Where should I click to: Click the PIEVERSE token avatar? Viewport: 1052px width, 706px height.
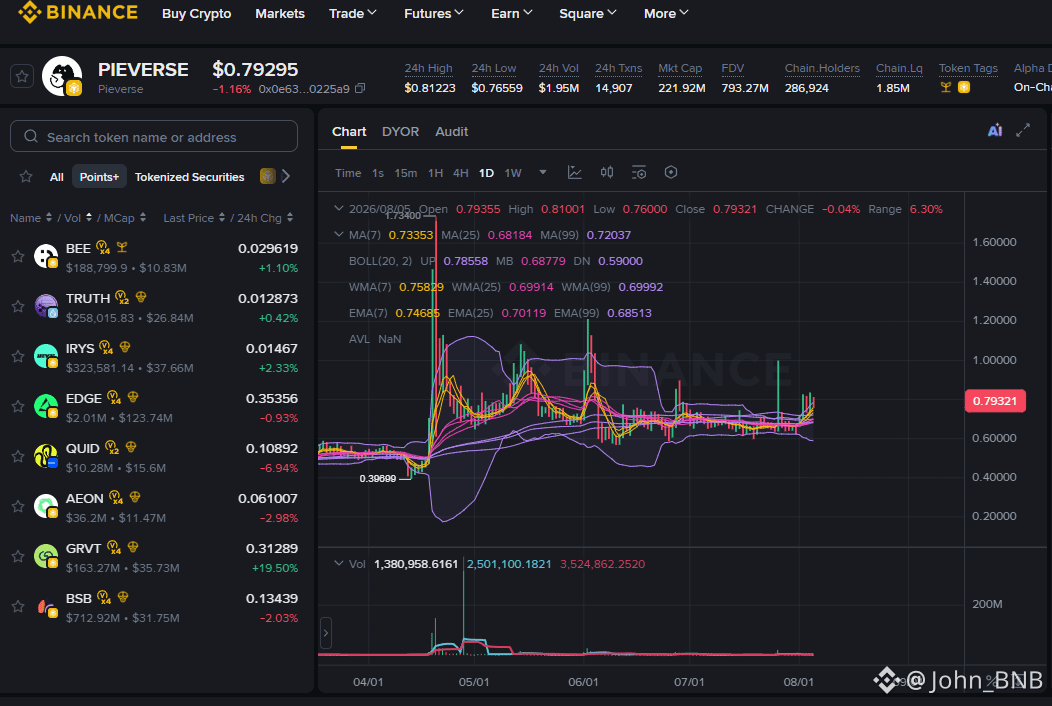[x=62, y=76]
